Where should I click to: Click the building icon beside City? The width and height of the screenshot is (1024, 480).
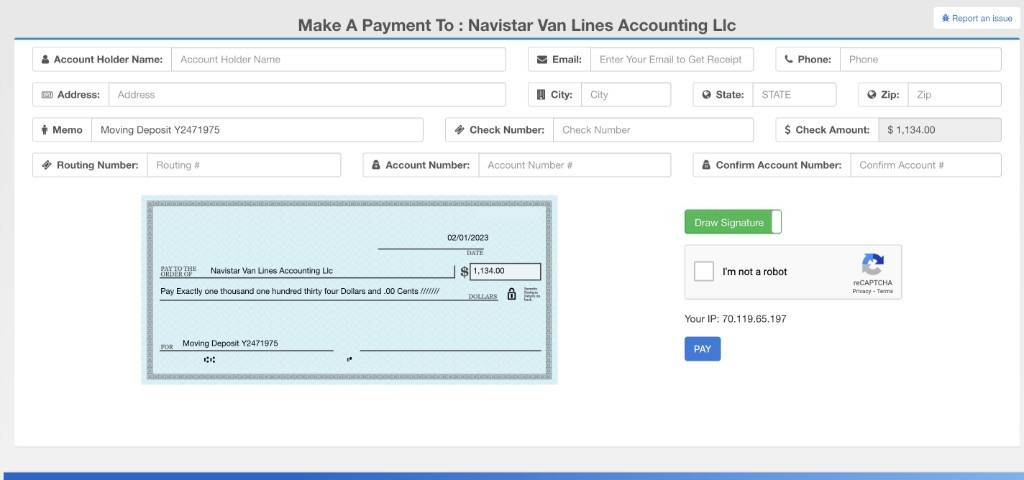pos(541,95)
